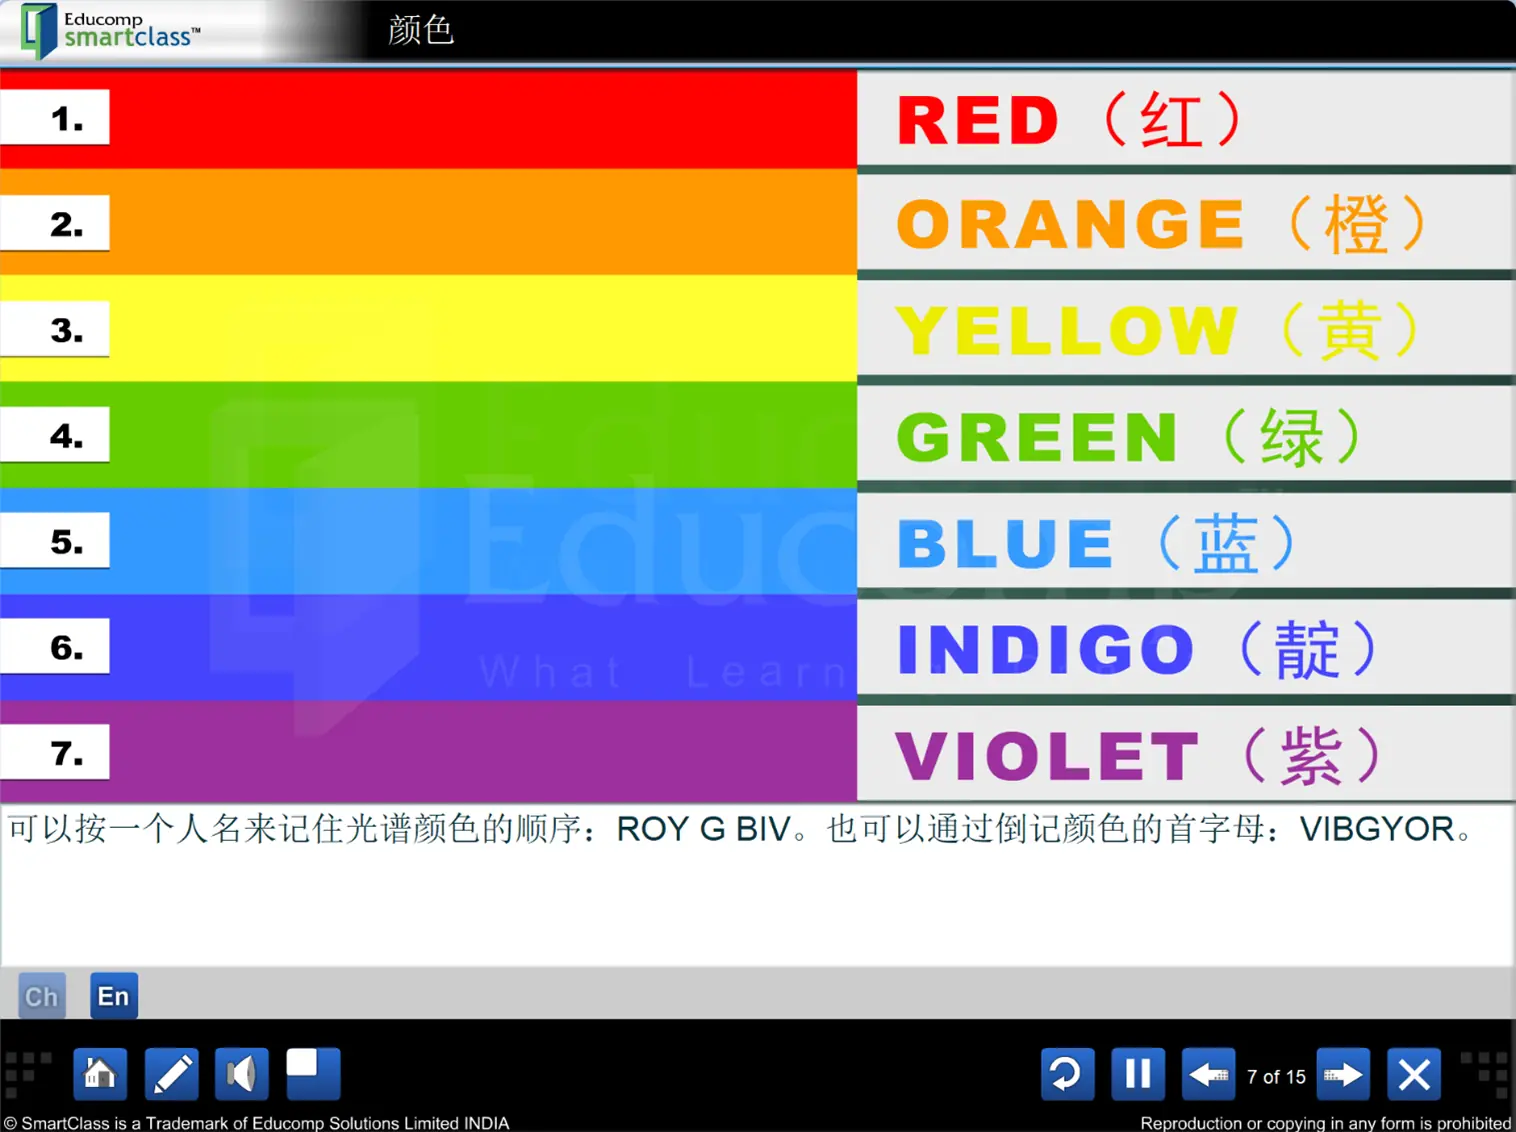Select number 6 box on indigo band
This screenshot has height=1132, width=1516.
click(55, 647)
